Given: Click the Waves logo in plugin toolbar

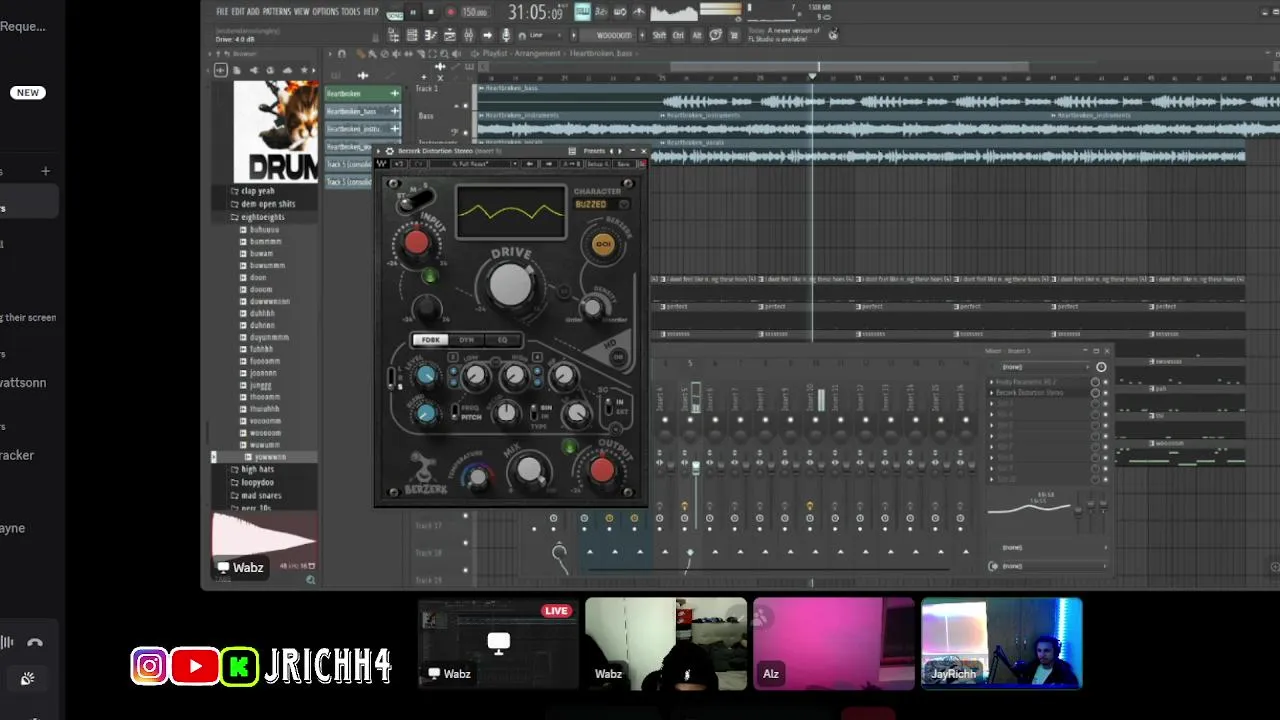Looking at the screenshot, I should click(382, 164).
